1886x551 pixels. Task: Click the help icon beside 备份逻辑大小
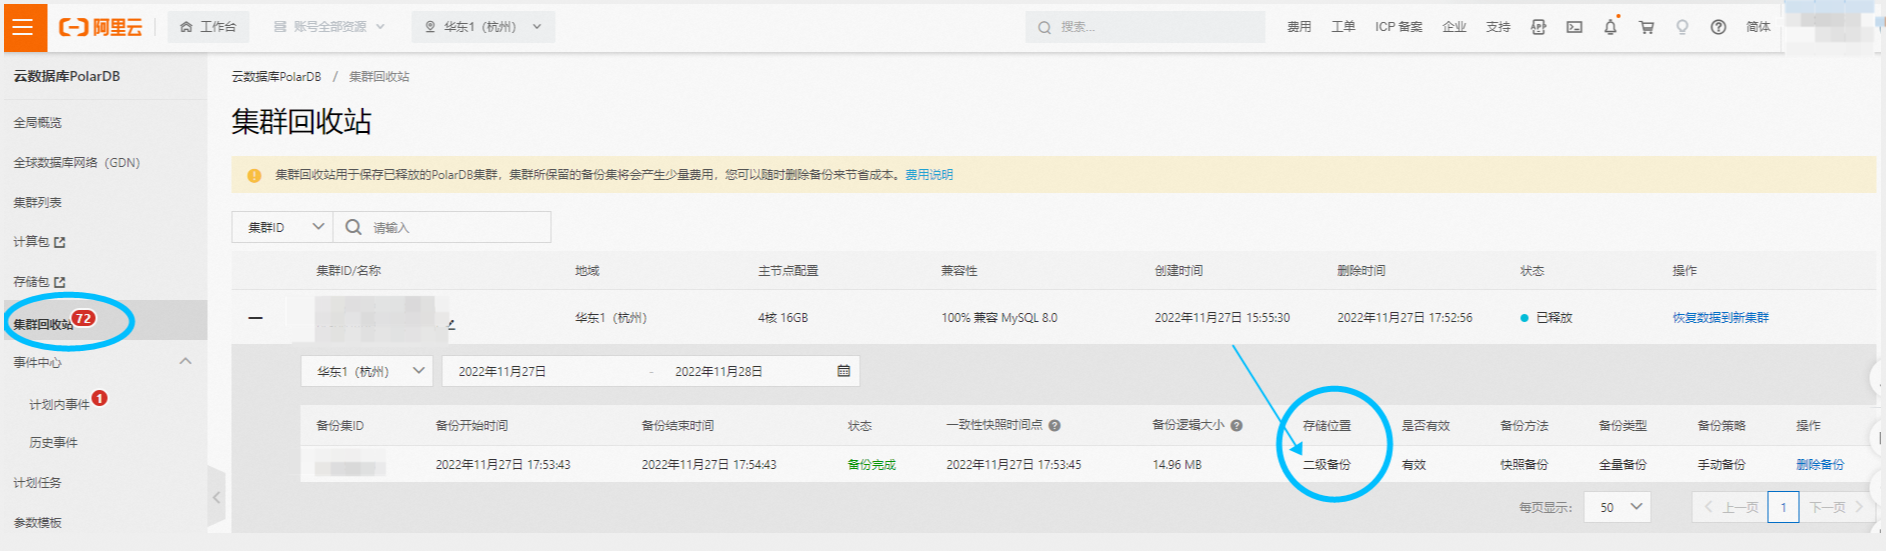[1237, 425]
